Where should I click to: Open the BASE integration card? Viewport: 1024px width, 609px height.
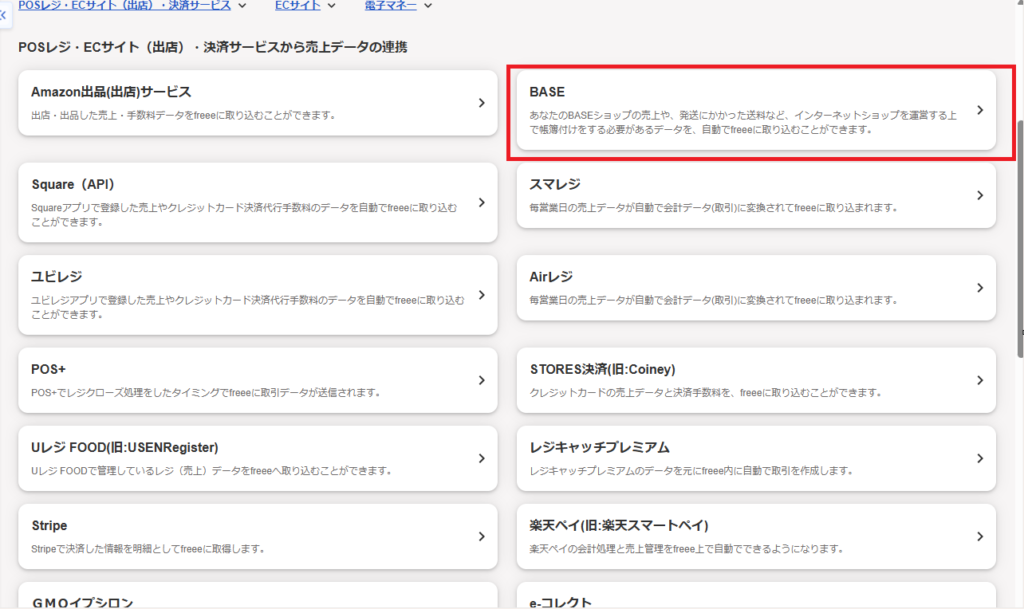(756, 110)
